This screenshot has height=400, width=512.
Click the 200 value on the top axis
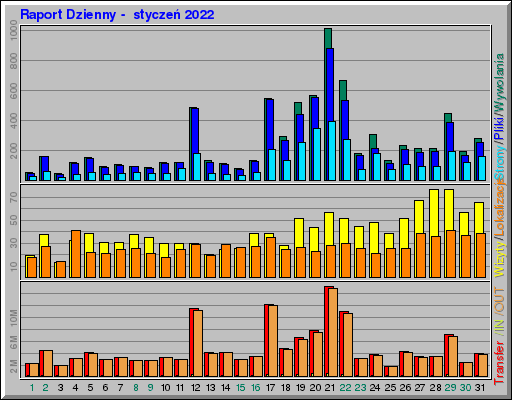coord(14,151)
